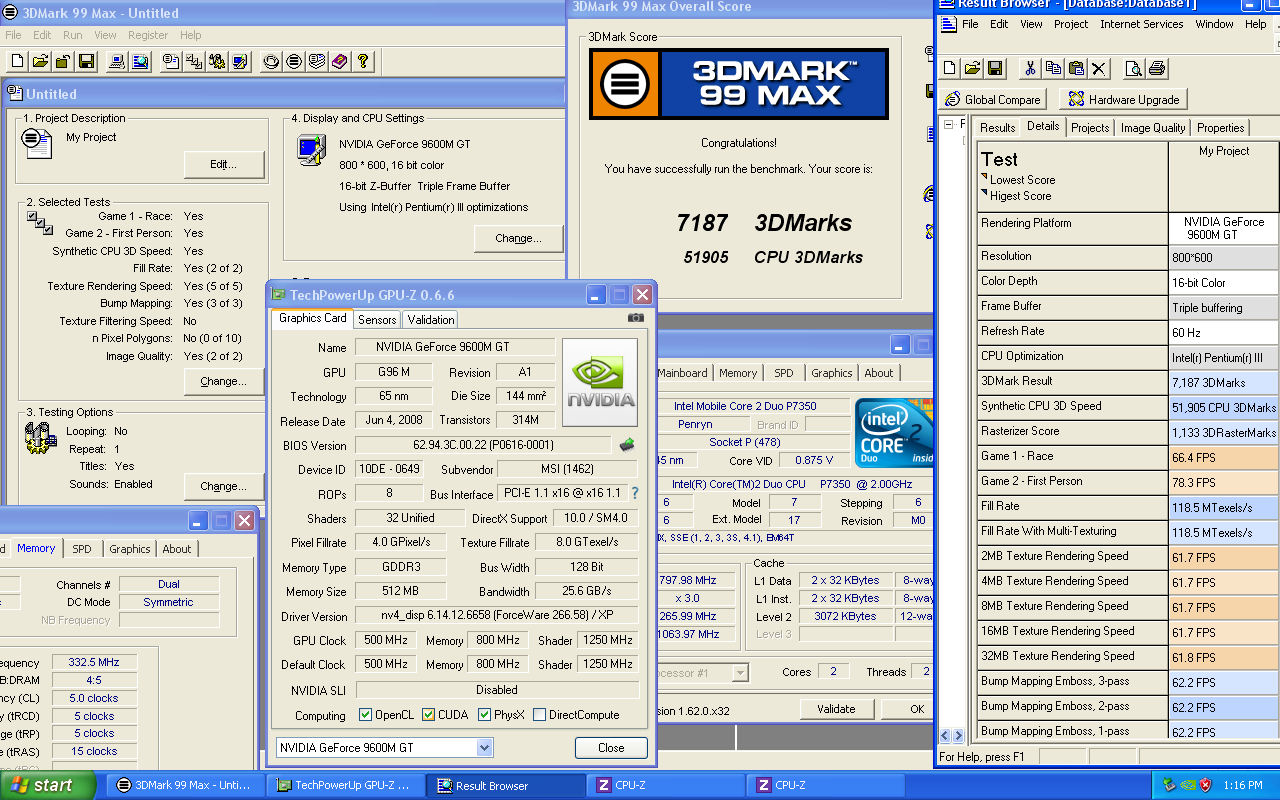The height and width of the screenshot is (800, 1280).
Task: Open the Results tab in Result Browser
Action: click(x=997, y=128)
